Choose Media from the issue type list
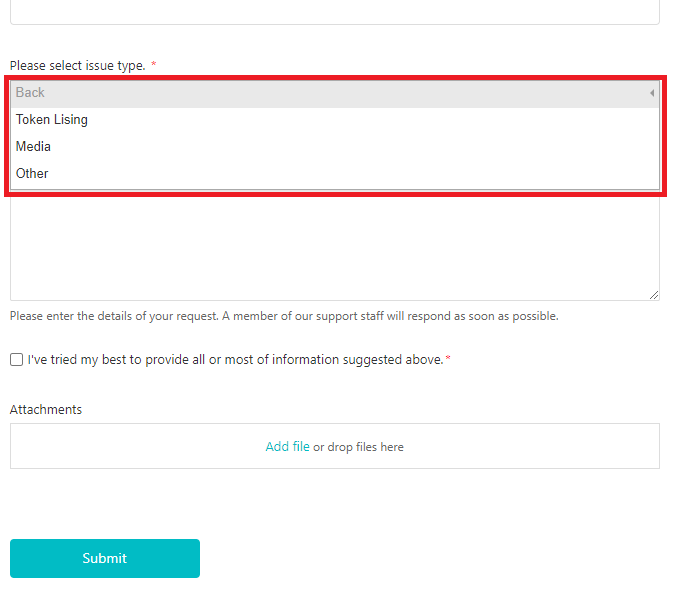Image resolution: width=673 pixels, height=590 pixels. click(x=33, y=147)
